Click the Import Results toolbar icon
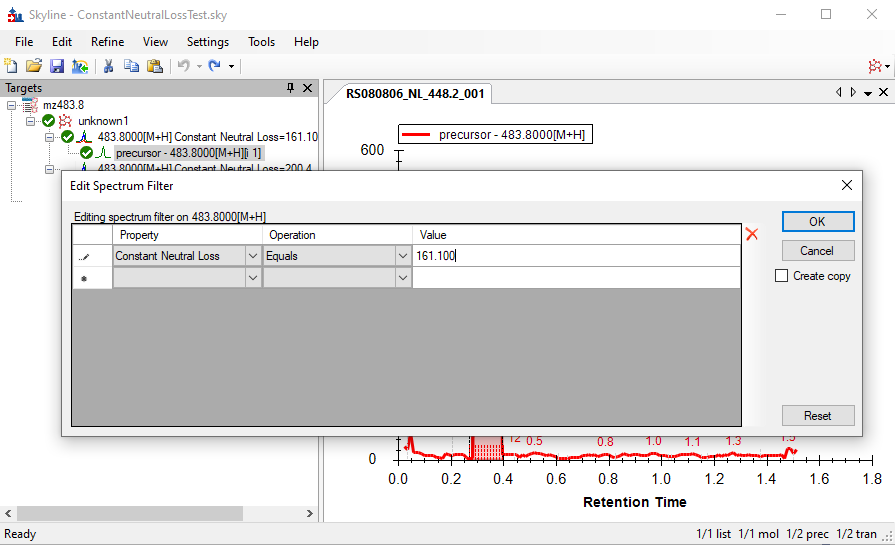Viewport: 895px width, 545px height. 80,66
